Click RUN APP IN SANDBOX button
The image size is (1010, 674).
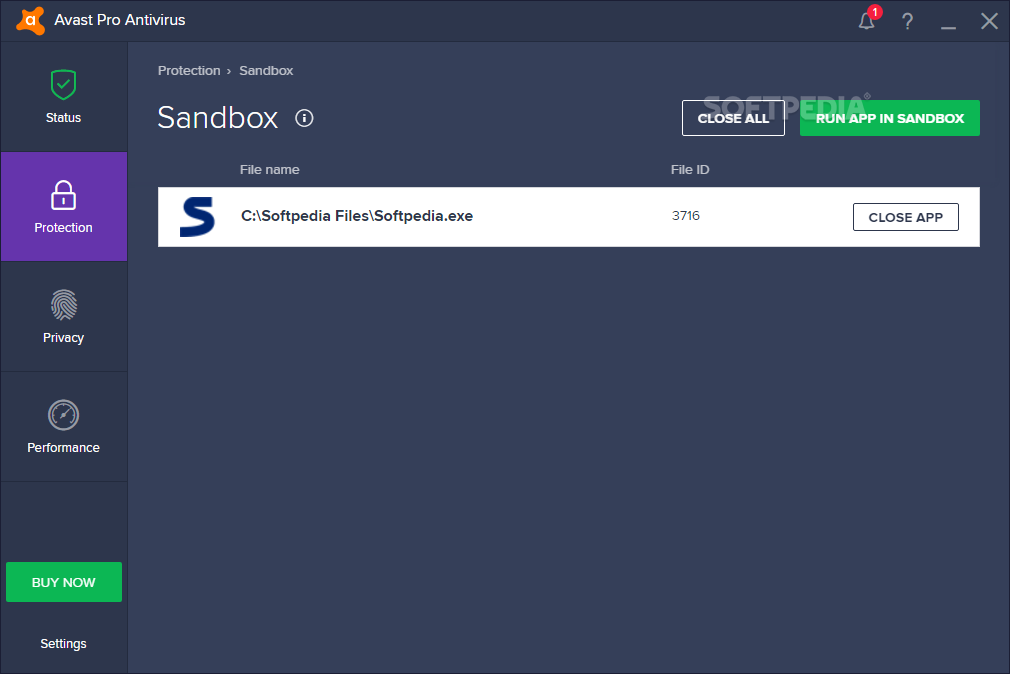click(890, 118)
